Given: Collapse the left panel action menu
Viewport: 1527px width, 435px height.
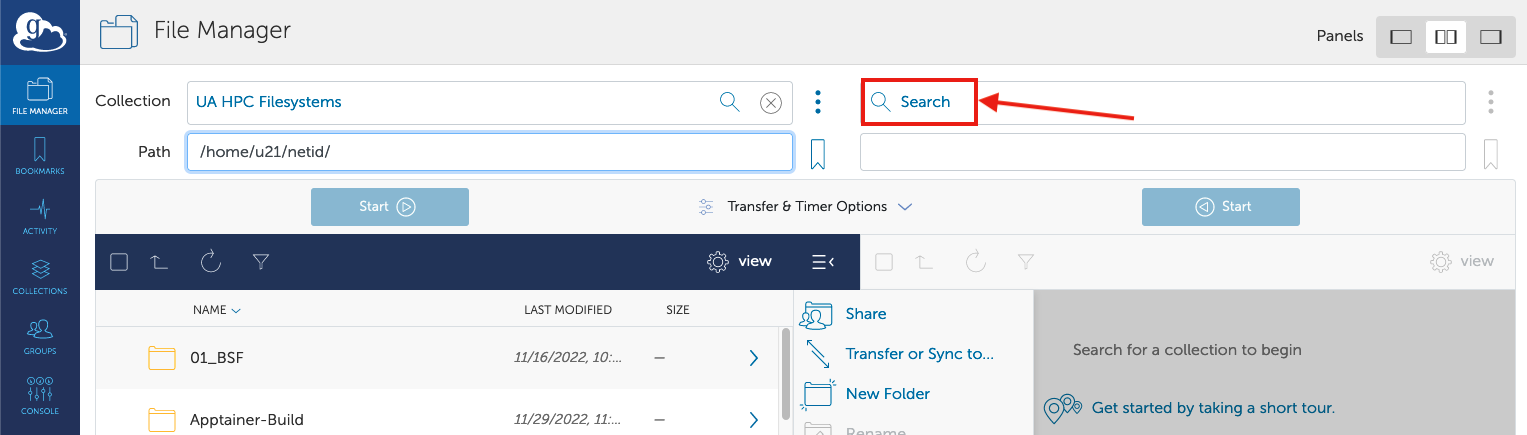Looking at the screenshot, I should 822,262.
